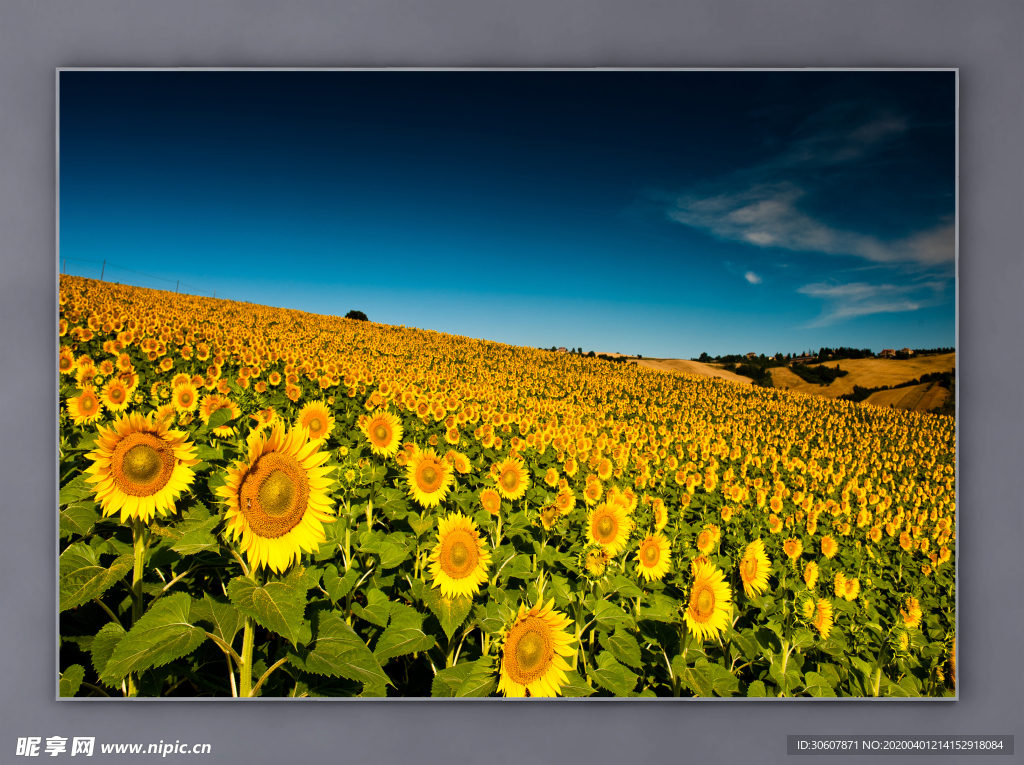Screen dimensions: 1024x765
Task: Open the www.nipic.cn watermark link
Action: click(x=155, y=747)
